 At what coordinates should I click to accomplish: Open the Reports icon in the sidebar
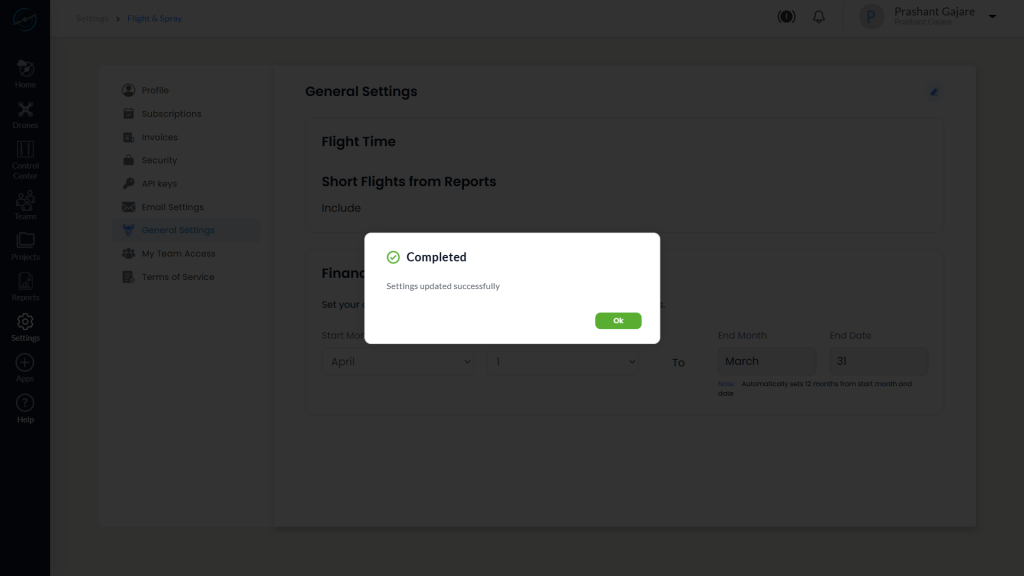coord(25,282)
